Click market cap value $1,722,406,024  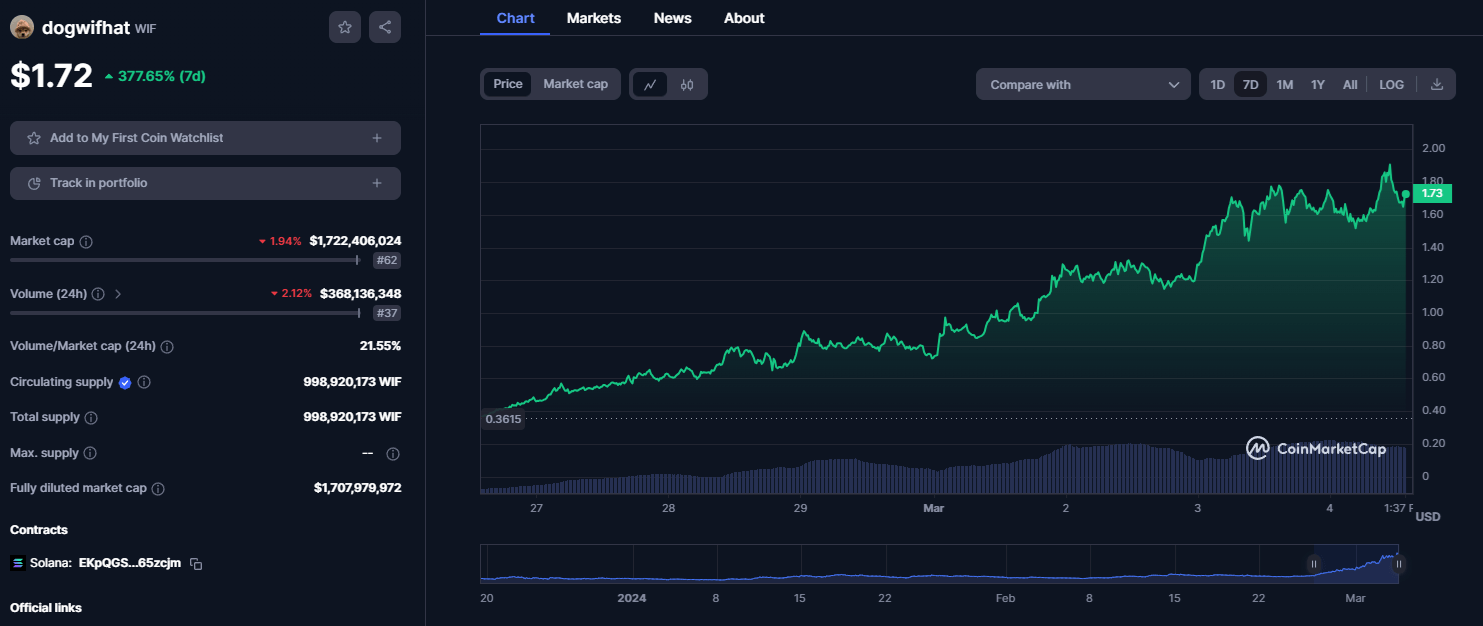355,241
